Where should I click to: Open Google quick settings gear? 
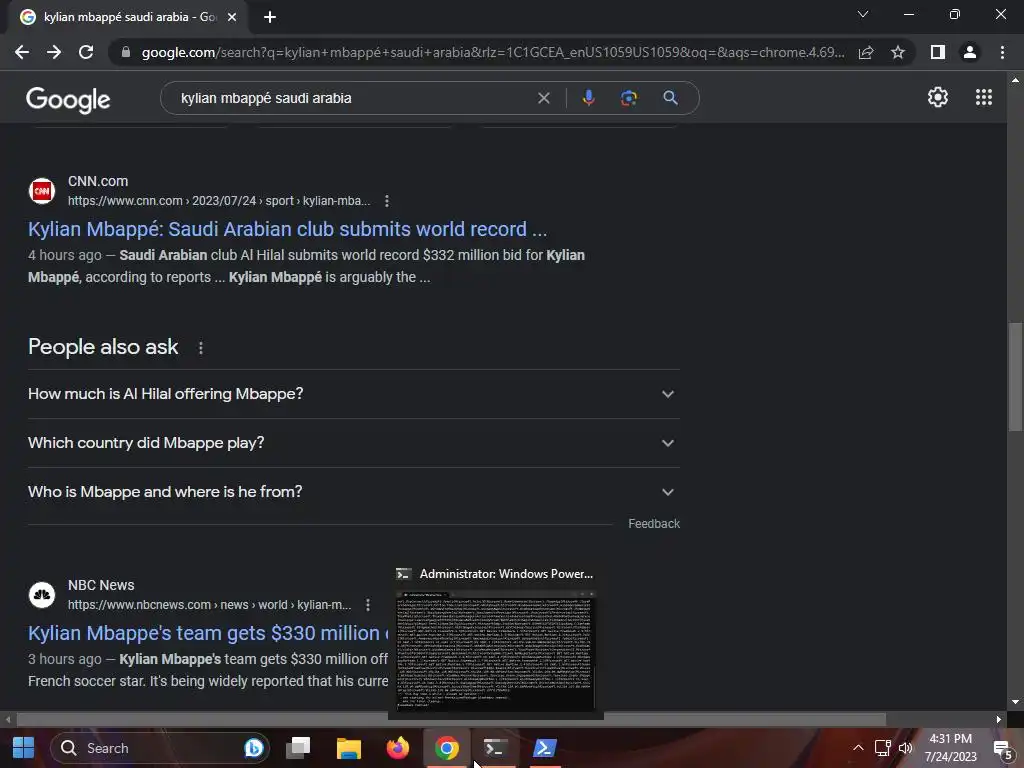point(938,97)
